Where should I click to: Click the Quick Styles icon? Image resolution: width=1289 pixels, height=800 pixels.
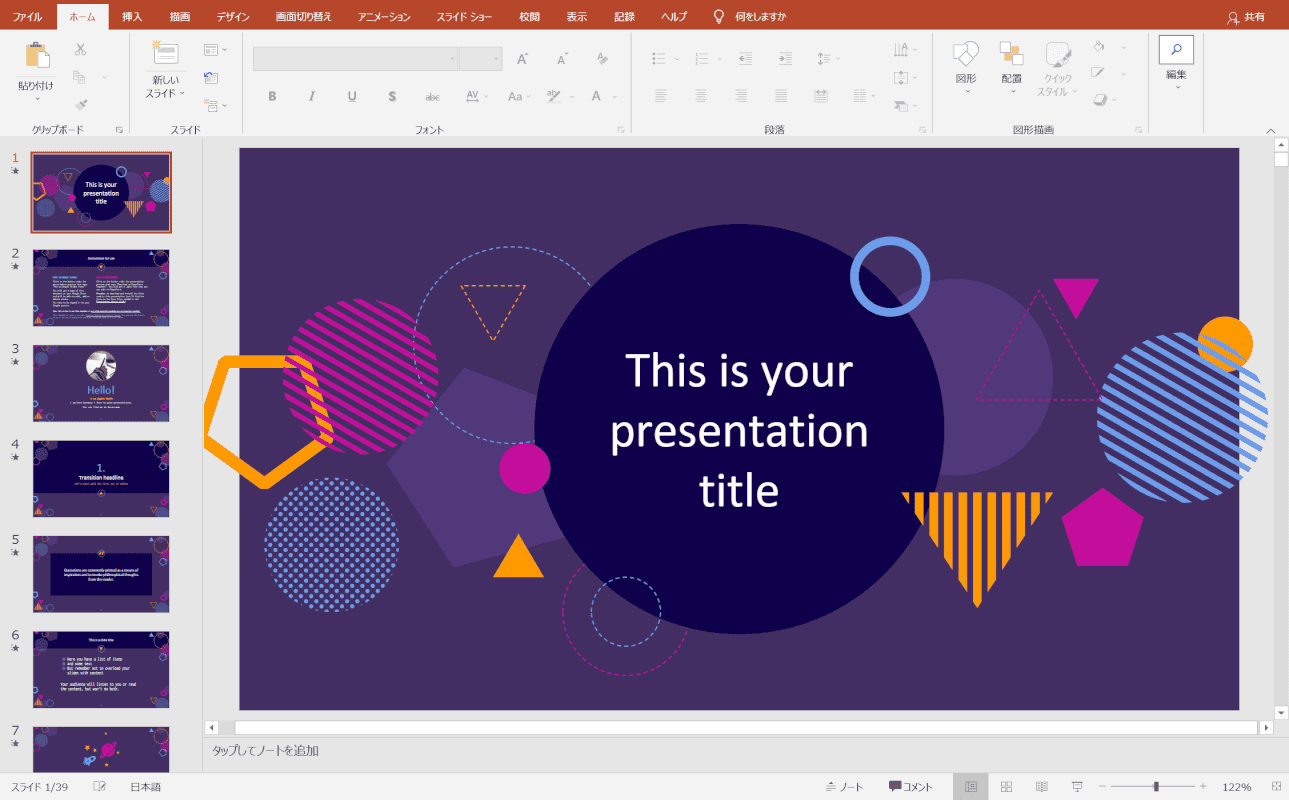[1058, 55]
